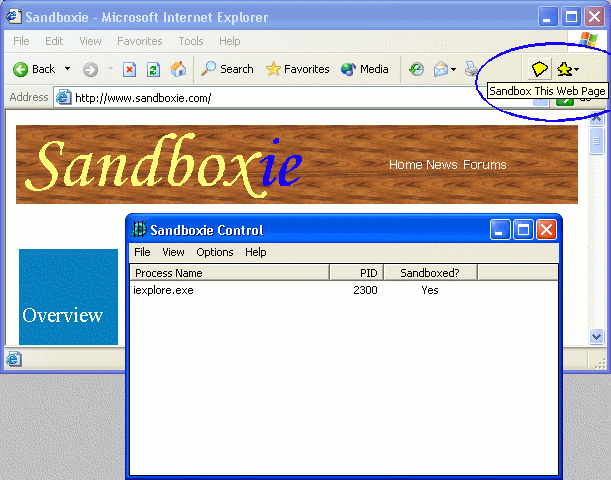Click the yellow star Sandboxie favorites icon
This screenshot has height=480, width=611.
[x=564, y=69]
